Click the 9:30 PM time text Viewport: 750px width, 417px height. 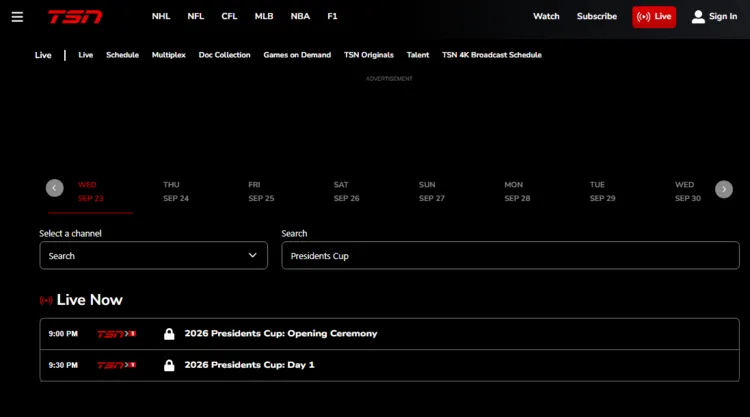point(63,365)
